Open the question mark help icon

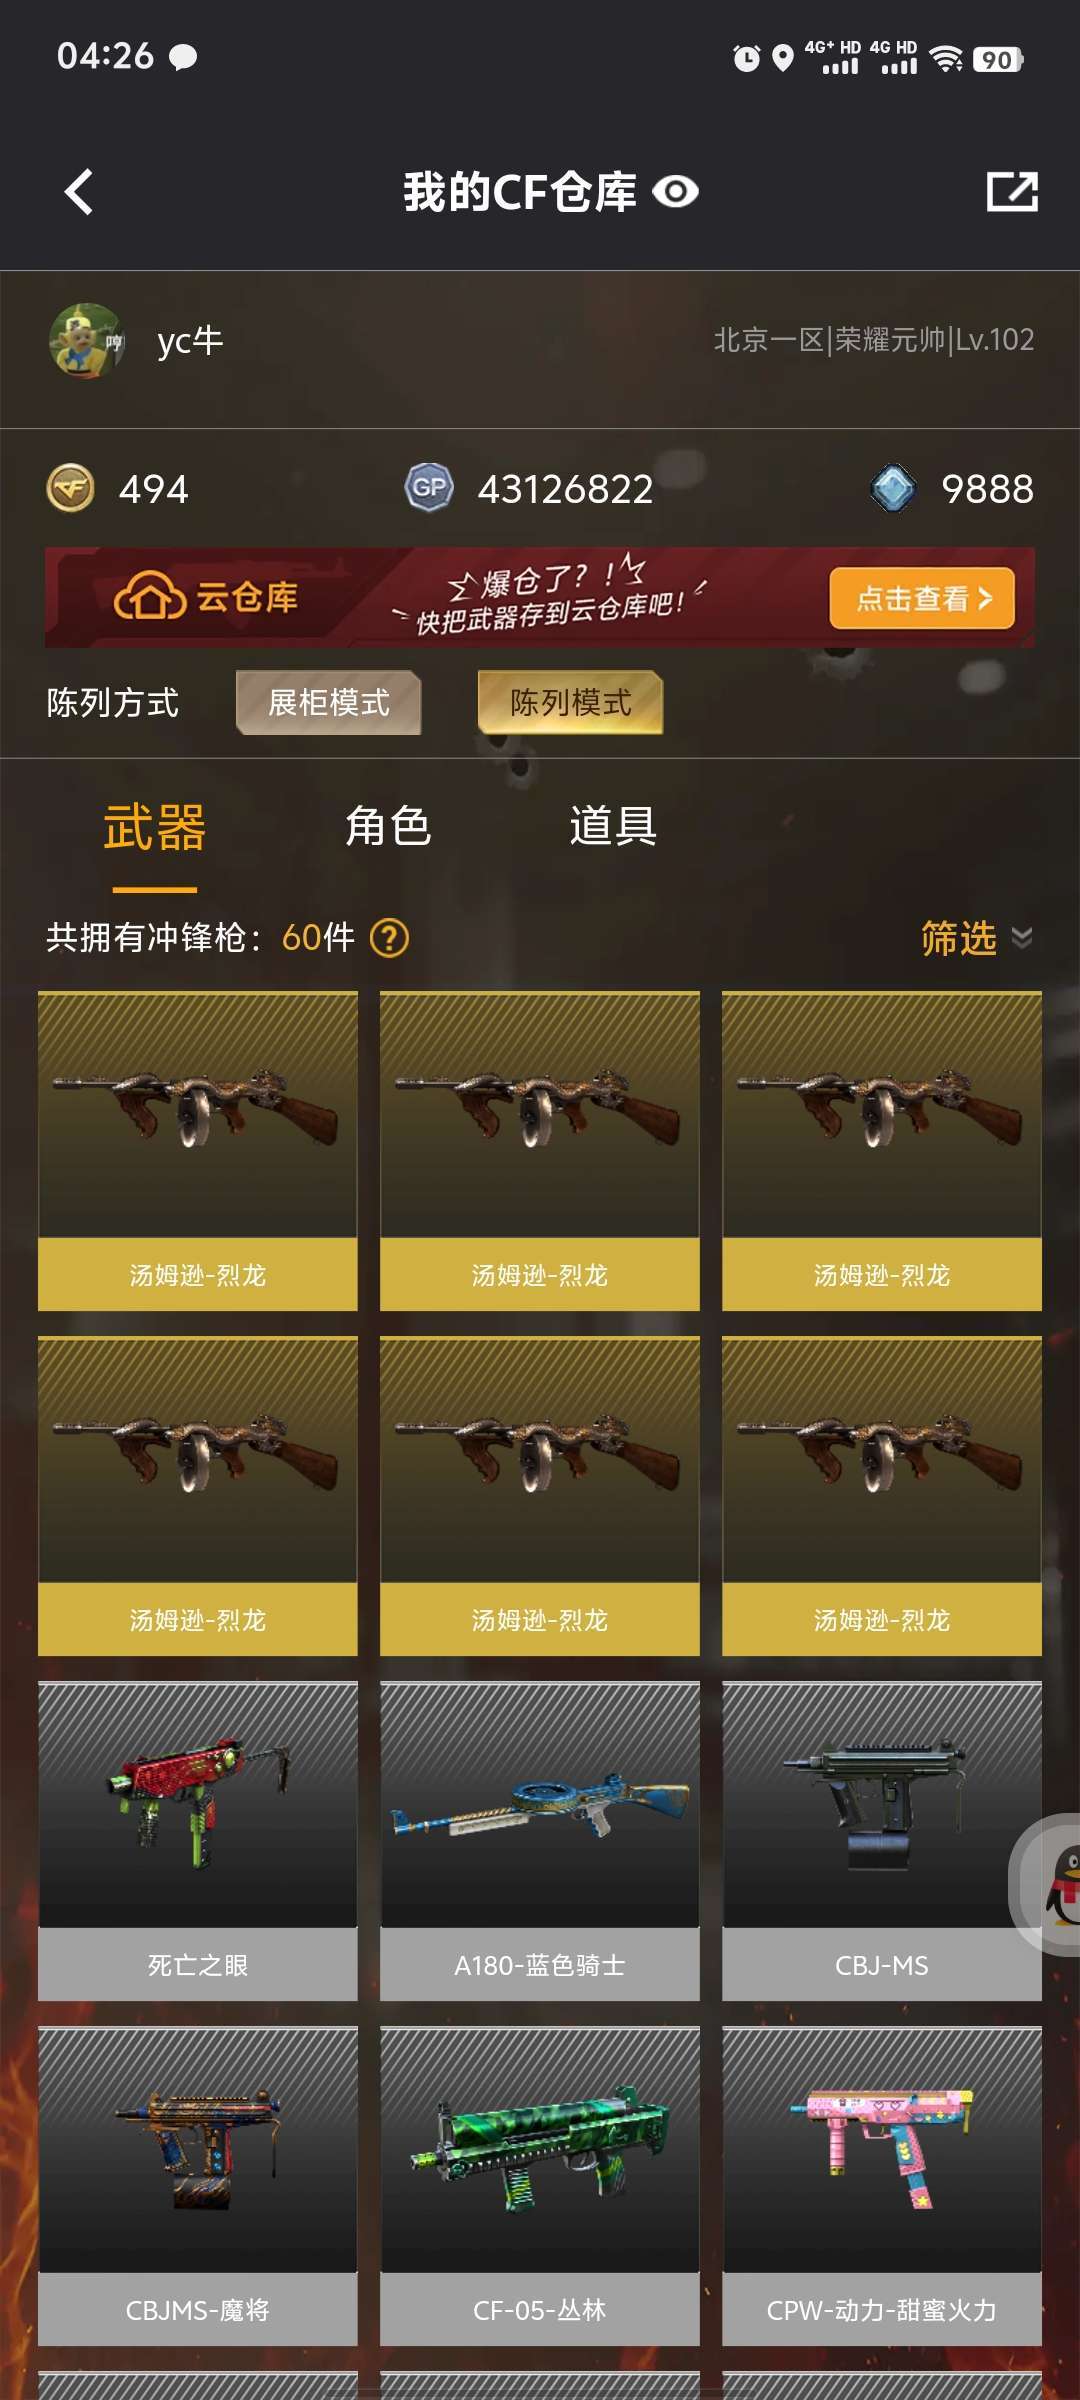pos(389,938)
